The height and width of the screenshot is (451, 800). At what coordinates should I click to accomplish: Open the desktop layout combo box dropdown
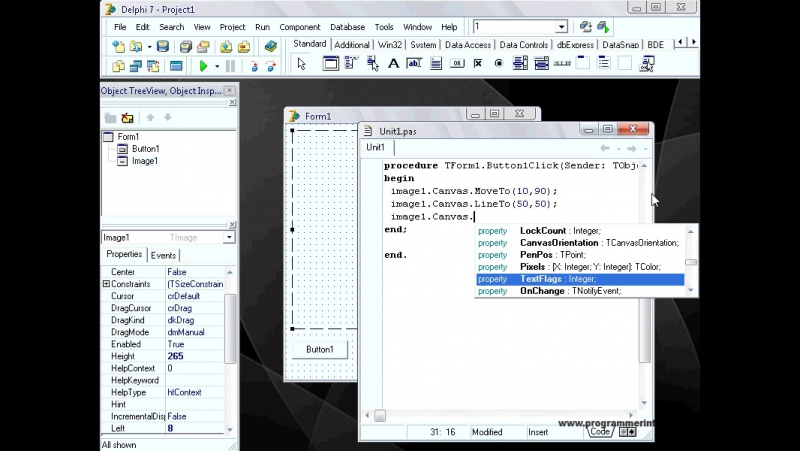[x=561, y=27]
